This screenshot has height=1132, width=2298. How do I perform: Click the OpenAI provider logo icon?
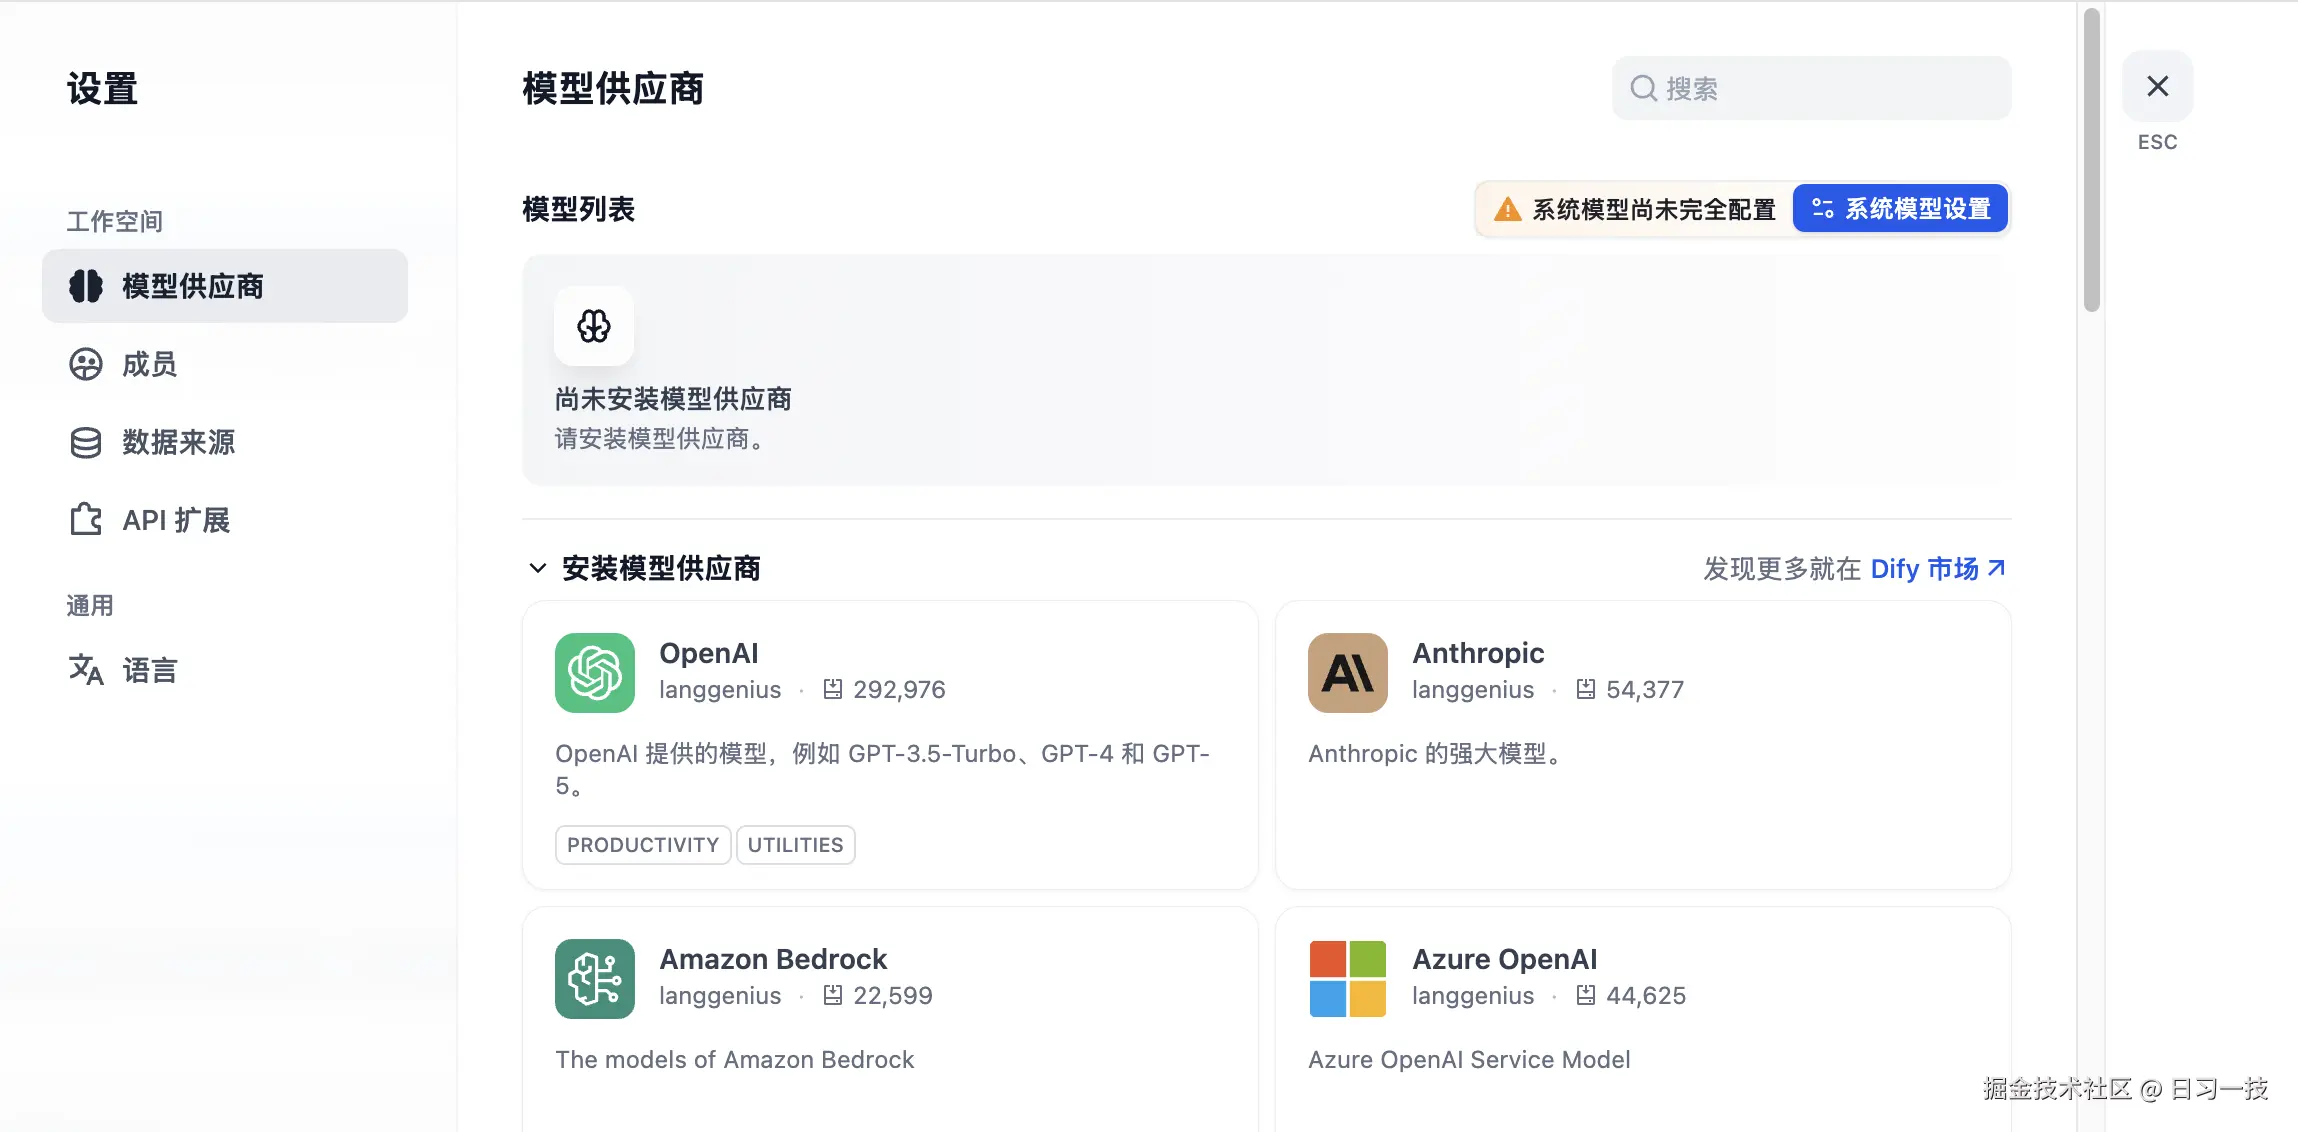[x=594, y=672]
